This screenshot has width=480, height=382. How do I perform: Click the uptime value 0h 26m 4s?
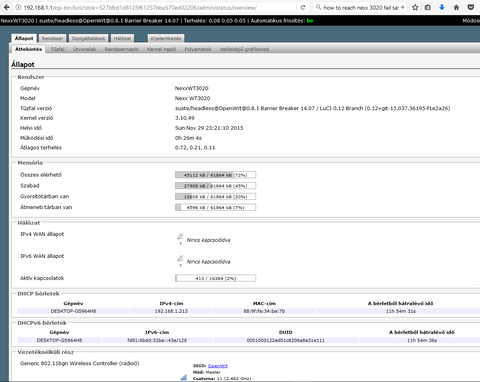pos(188,138)
